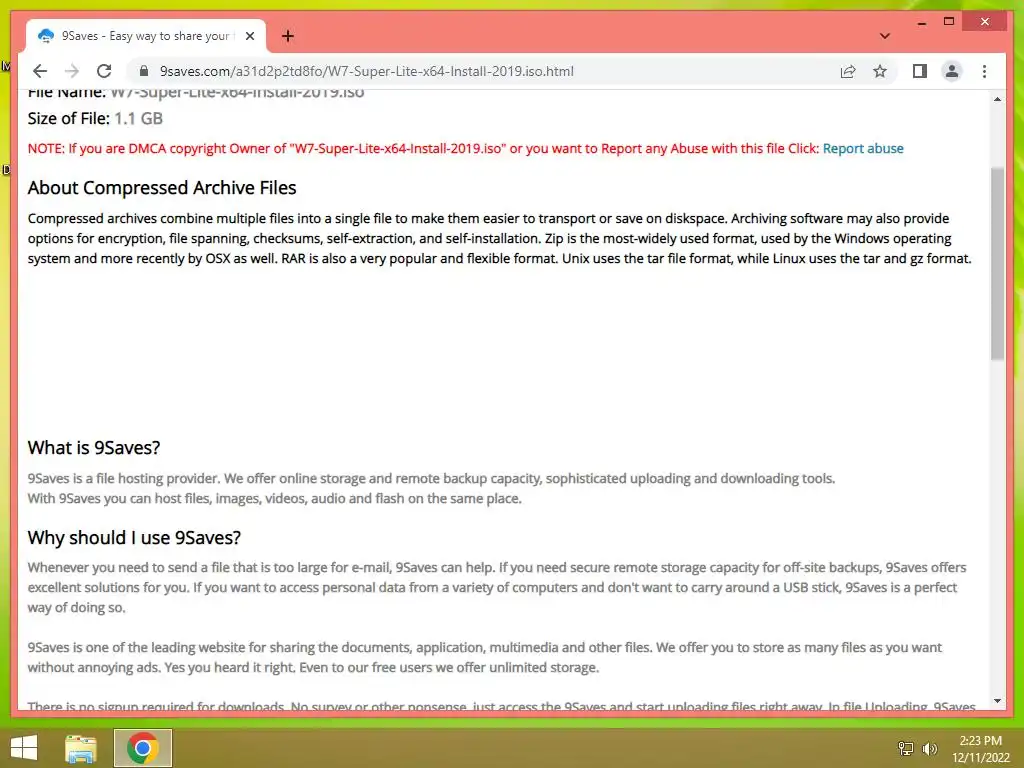Close the 9Saves tab

[249, 36]
